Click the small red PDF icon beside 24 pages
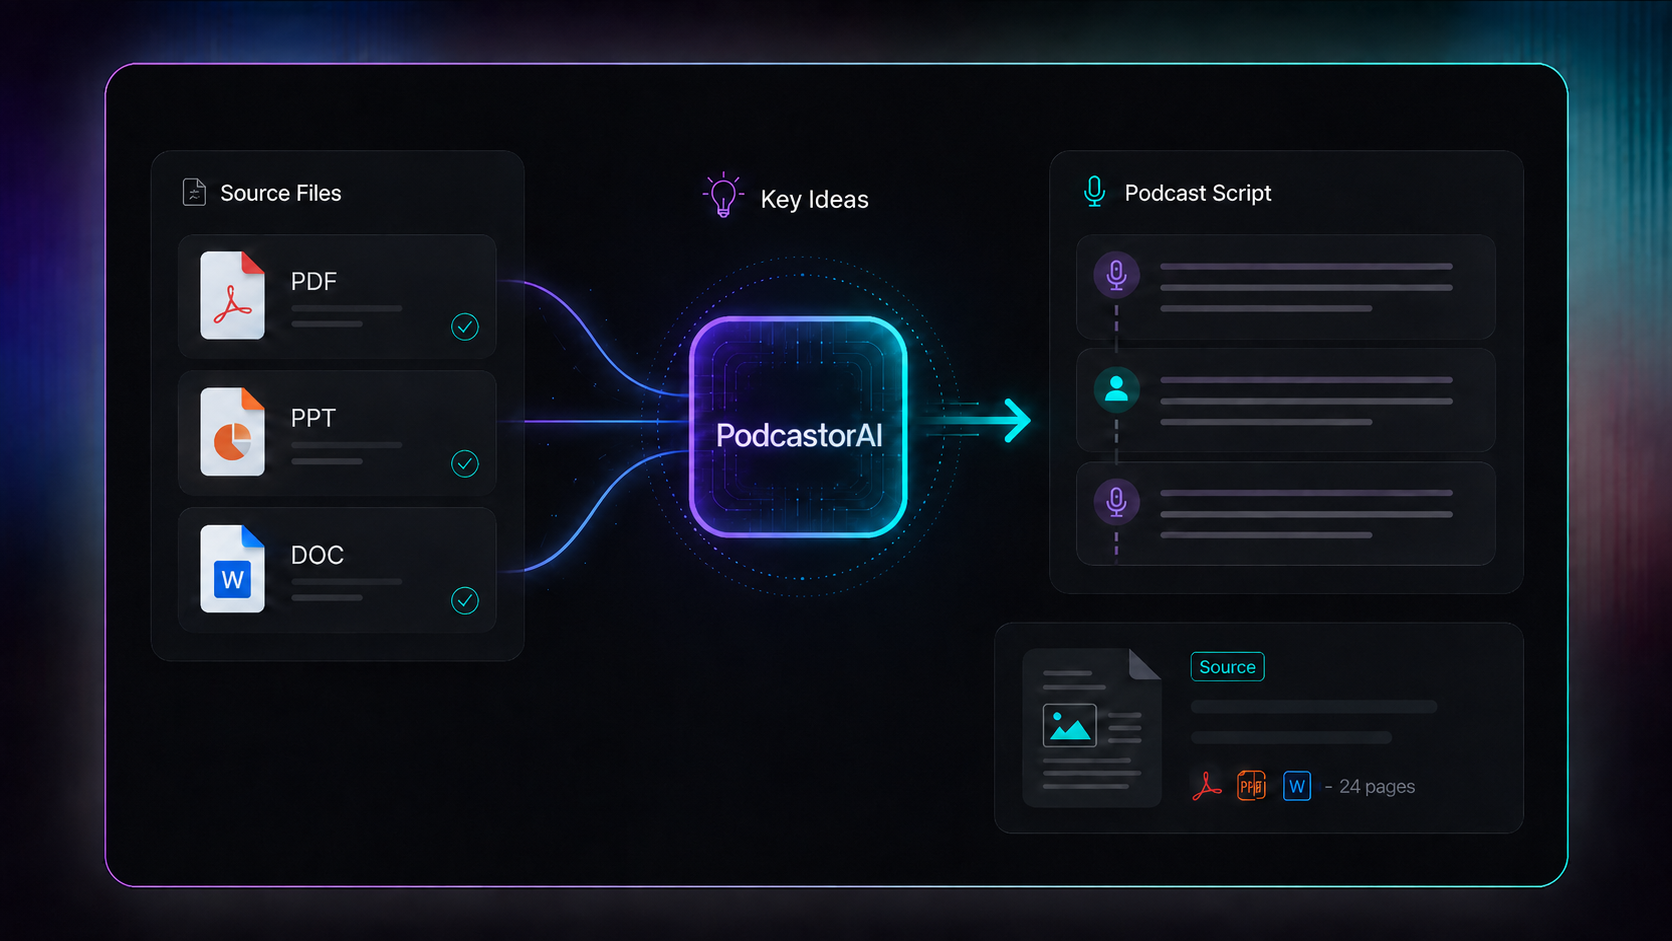This screenshot has height=941, width=1672. click(1207, 786)
